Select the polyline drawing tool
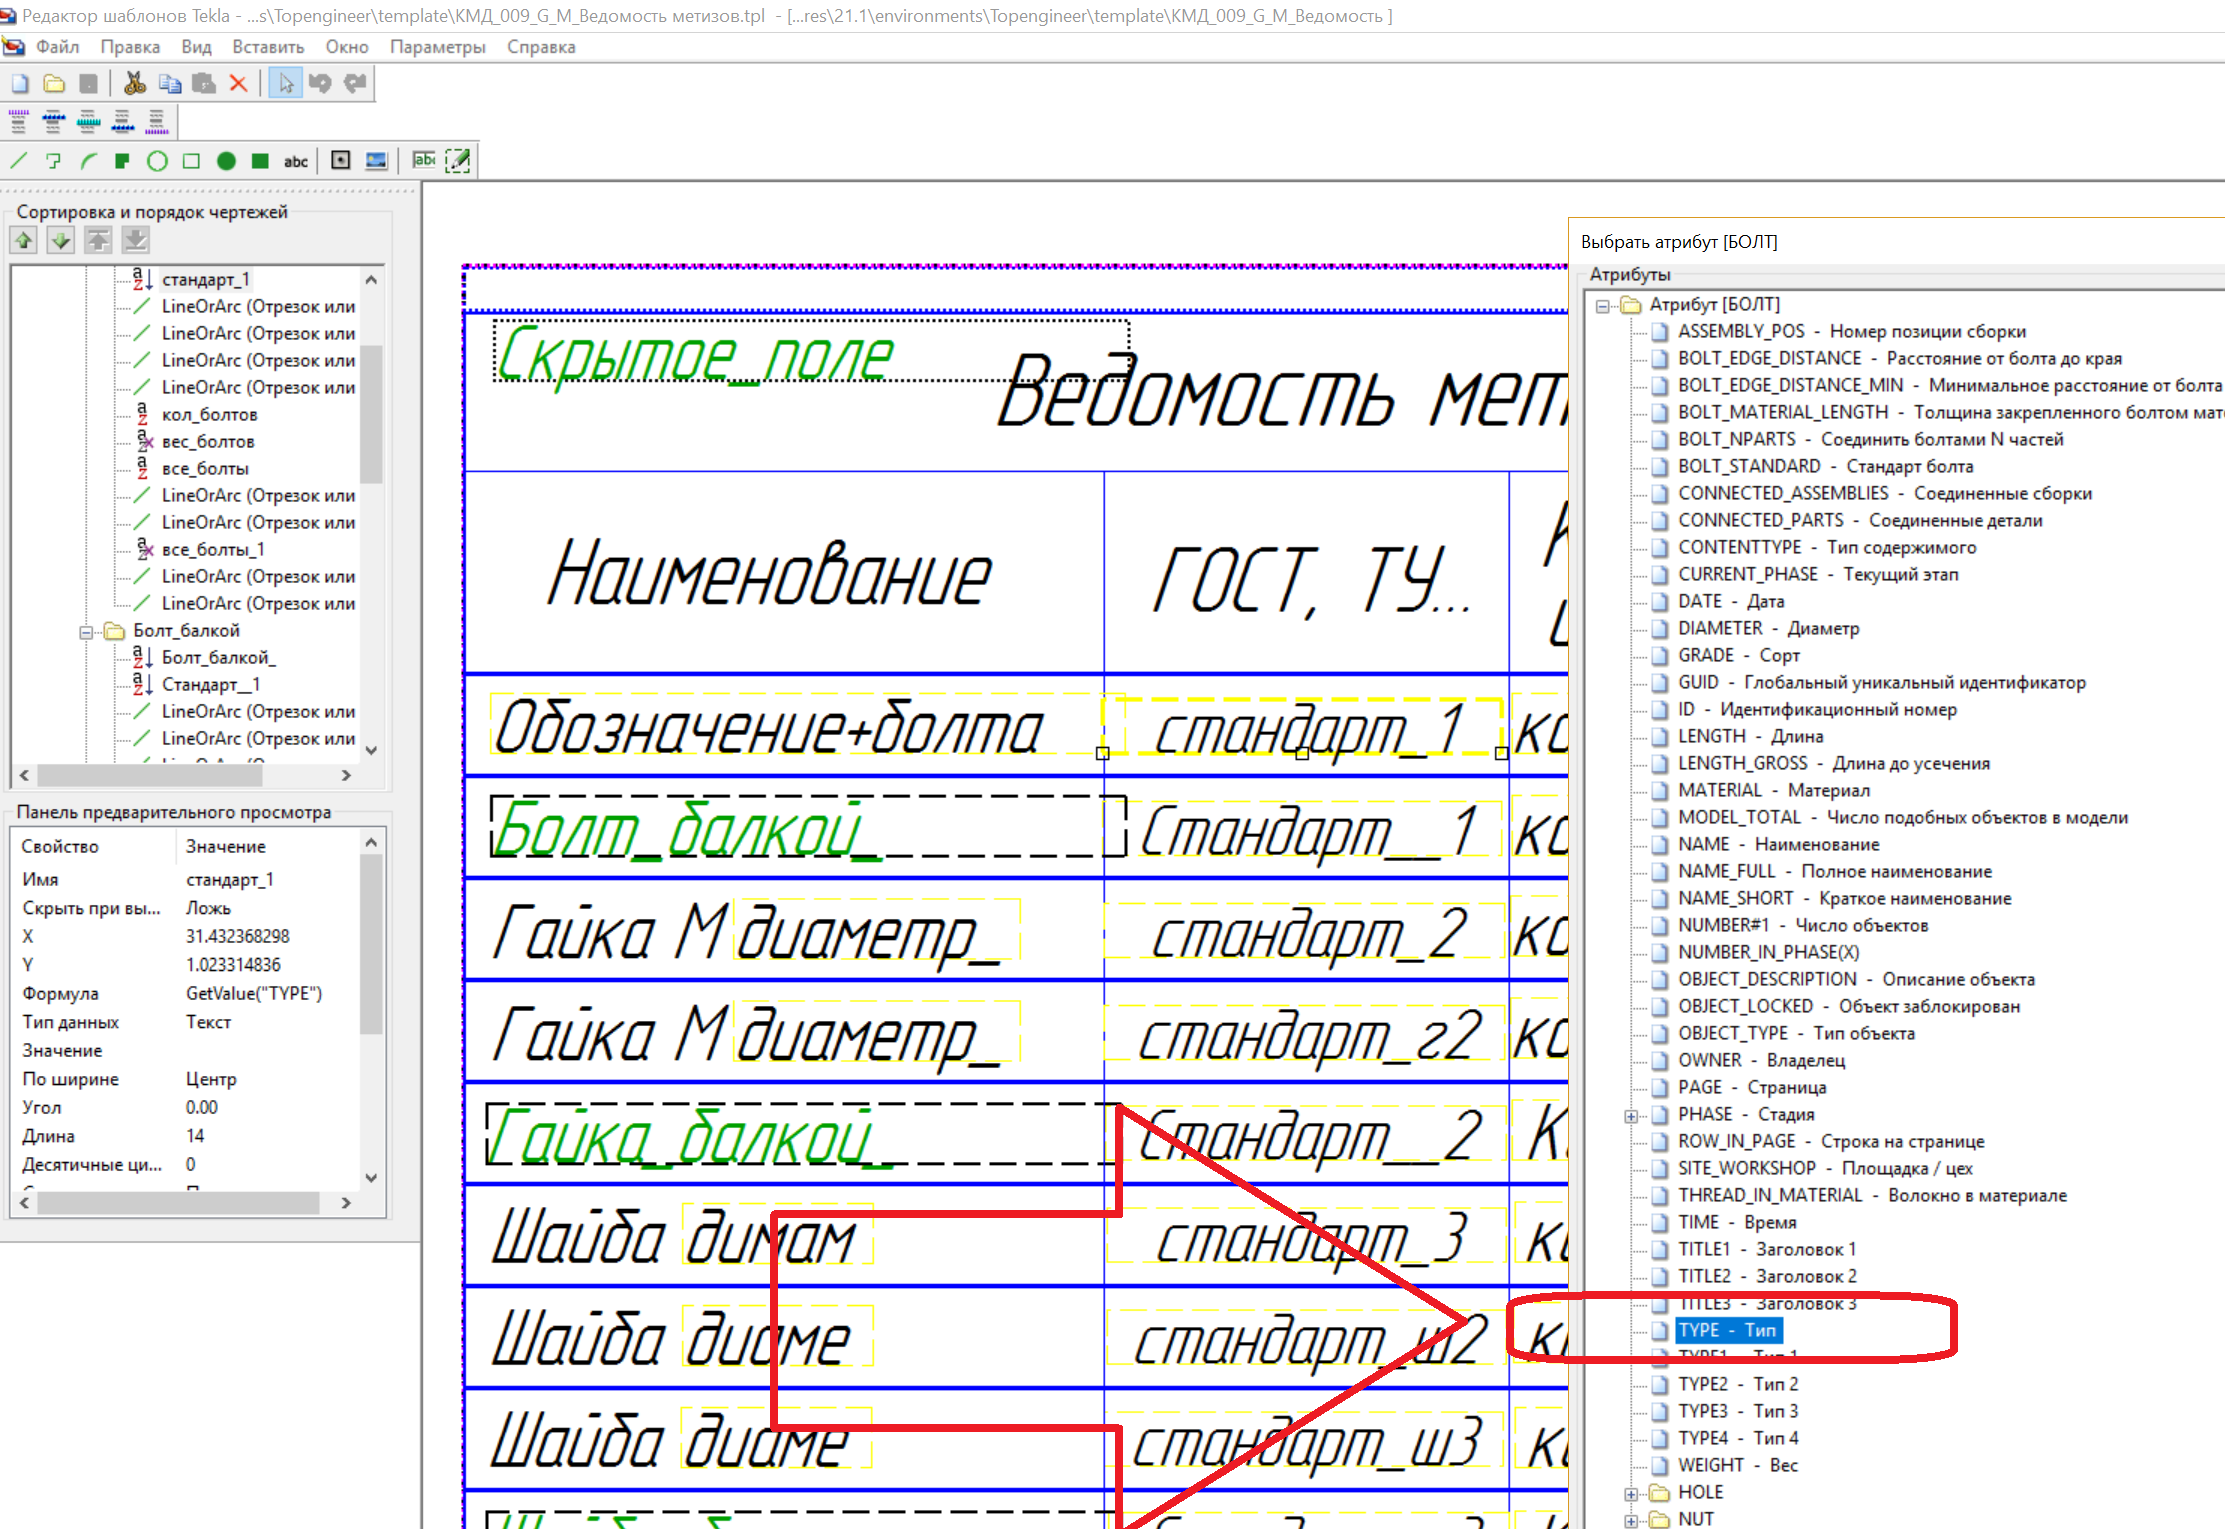The height and width of the screenshot is (1529, 2225). pos(54,160)
